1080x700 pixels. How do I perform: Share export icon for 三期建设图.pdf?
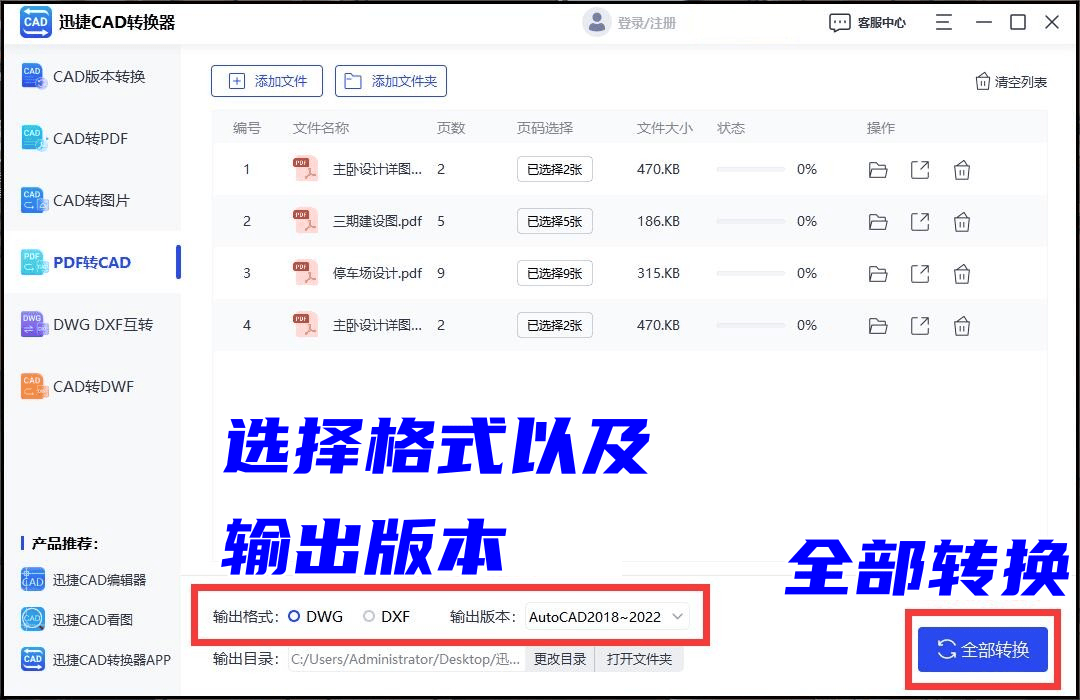click(920, 222)
